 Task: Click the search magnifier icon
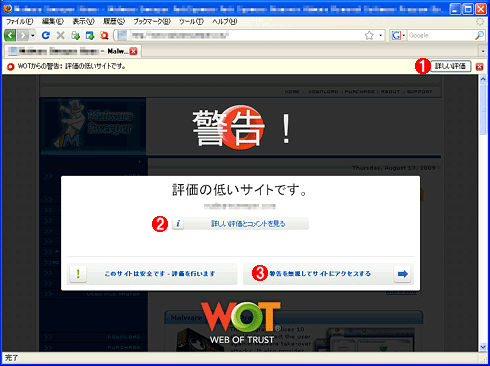tap(479, 35)
